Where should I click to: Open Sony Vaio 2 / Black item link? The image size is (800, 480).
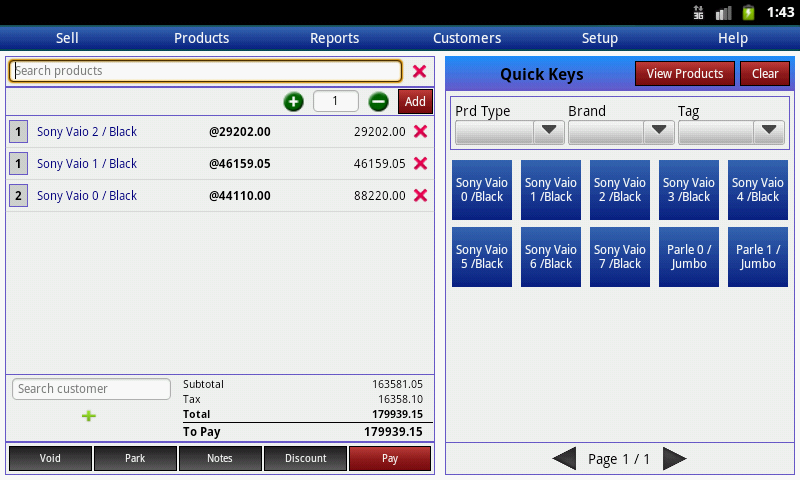(x=87, y=132)
